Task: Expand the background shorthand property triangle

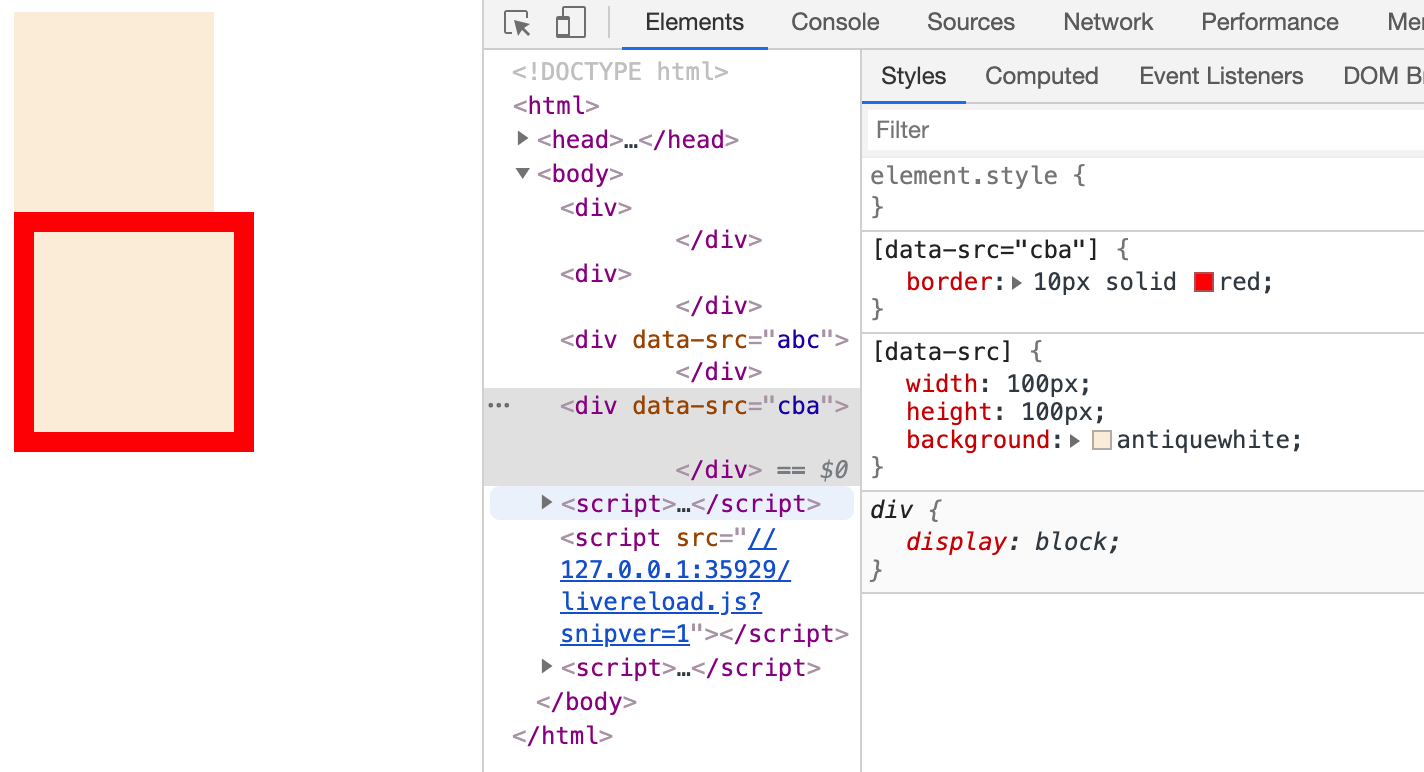Action: point(1076,441)
